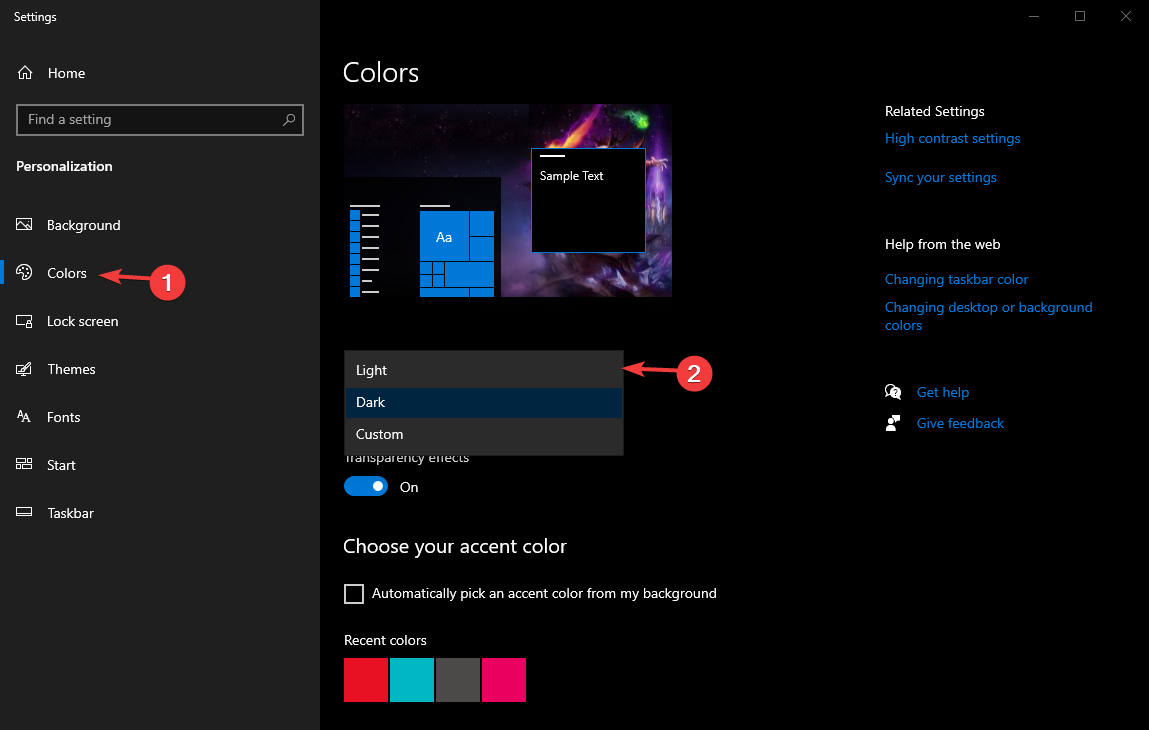Turn off Transparency effects
This screenshot has height=730, width=1149.
click(x=366, y=486)
